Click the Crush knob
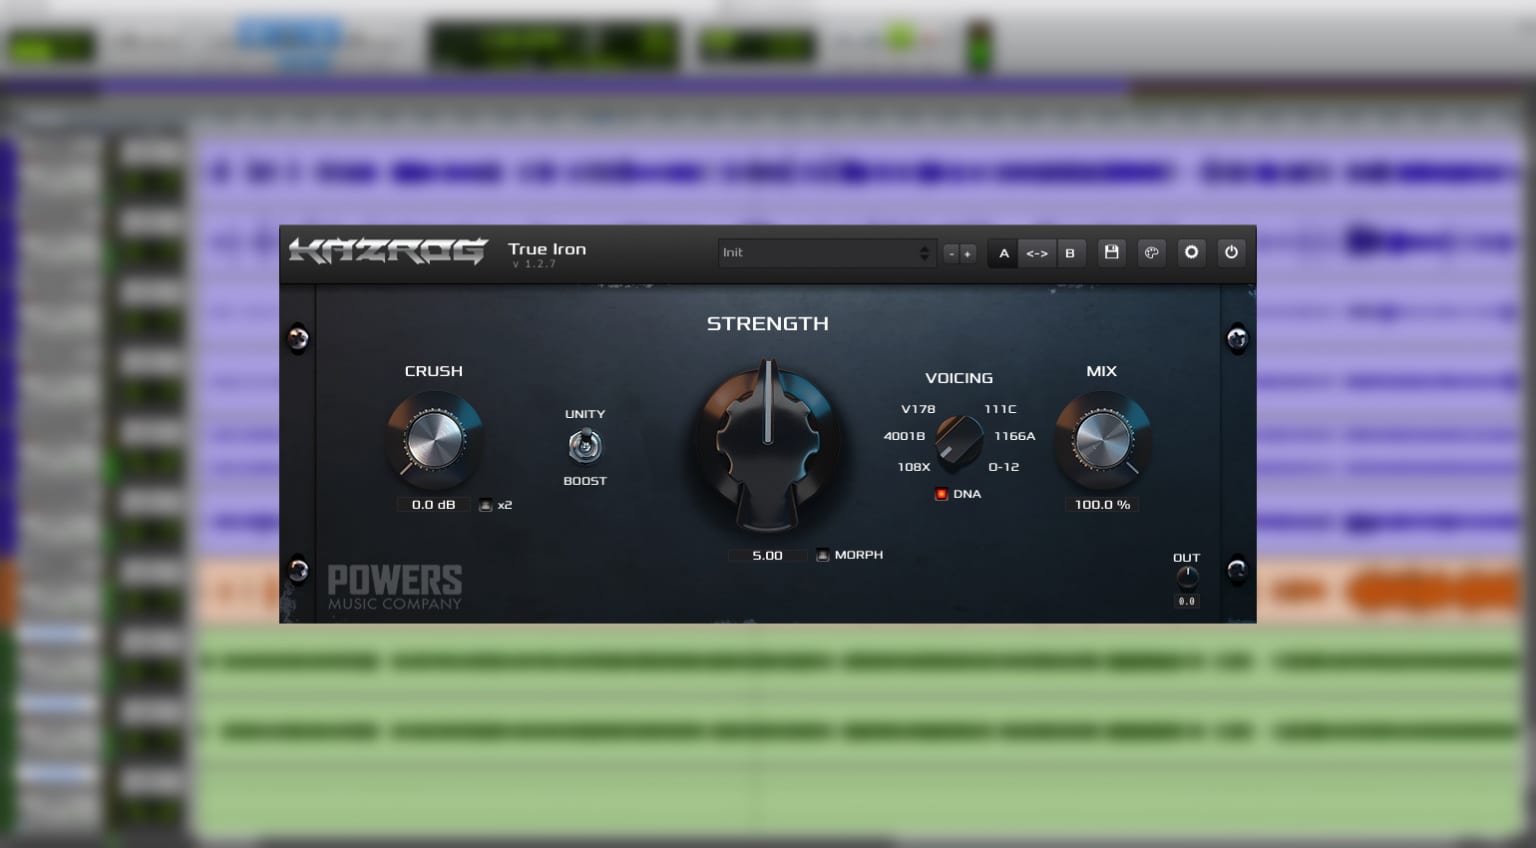The image size is (1536, 848). point(434,439)
